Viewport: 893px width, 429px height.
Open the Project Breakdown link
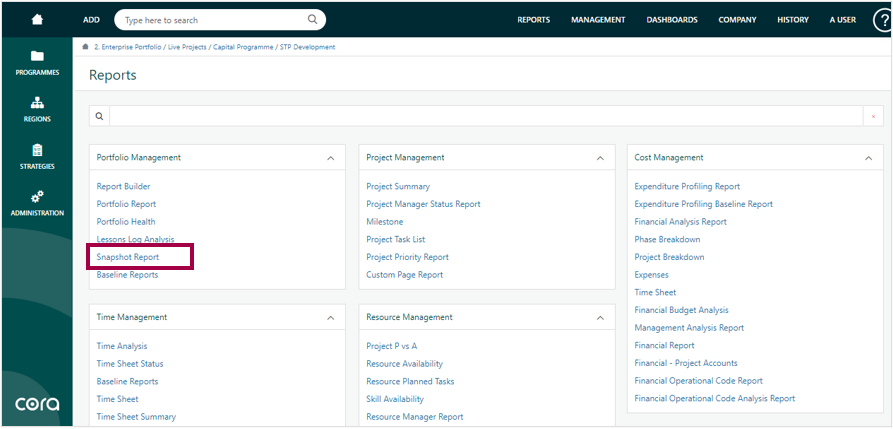click(x=669, y=257)
